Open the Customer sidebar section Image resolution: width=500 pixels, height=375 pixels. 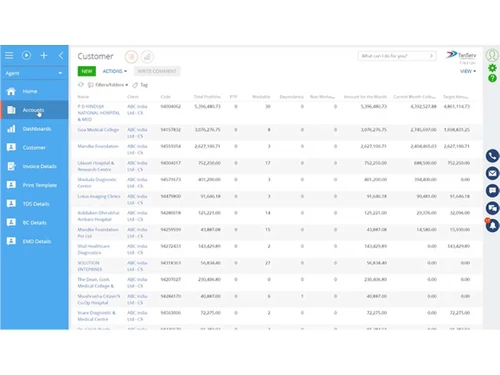(34, 147)
